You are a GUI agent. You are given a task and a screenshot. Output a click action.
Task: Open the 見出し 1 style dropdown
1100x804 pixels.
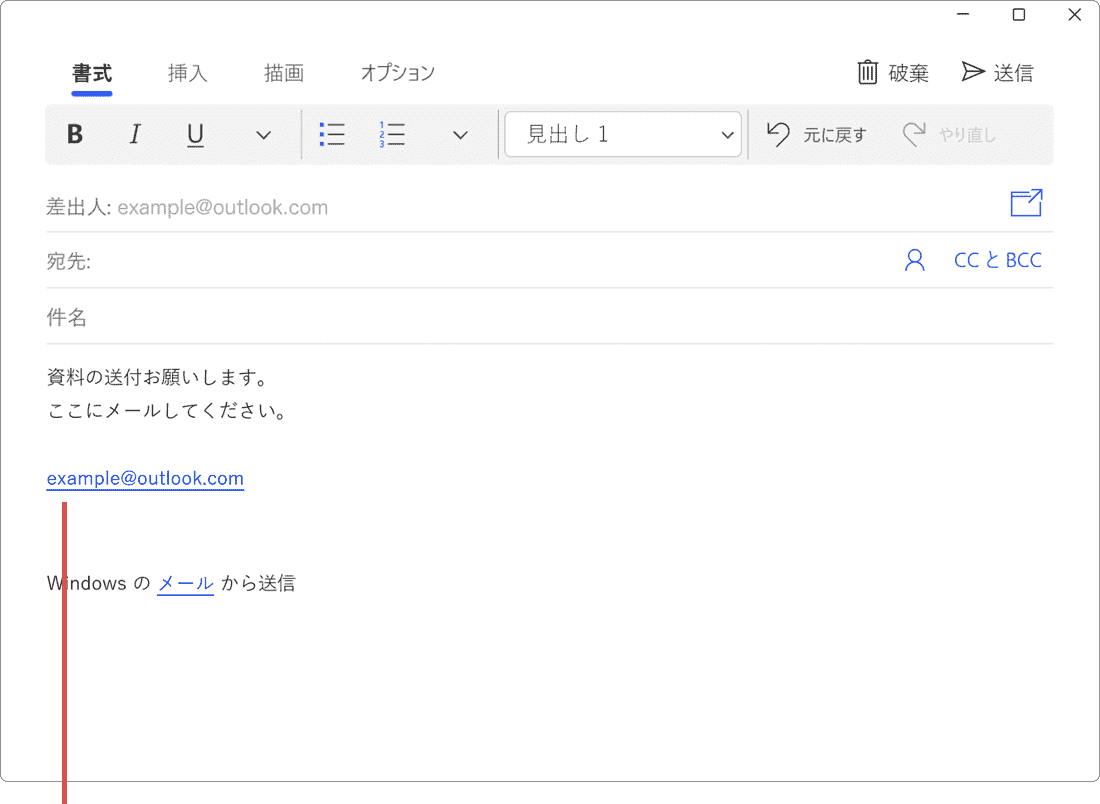623,135
